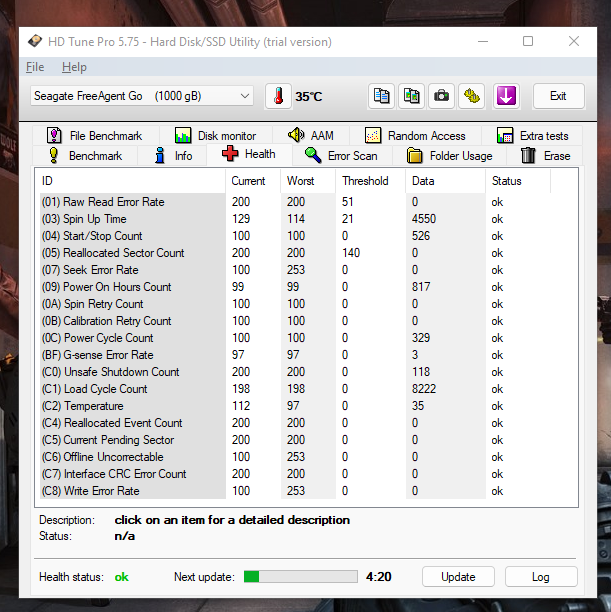Open the File menu

(35, 67)
